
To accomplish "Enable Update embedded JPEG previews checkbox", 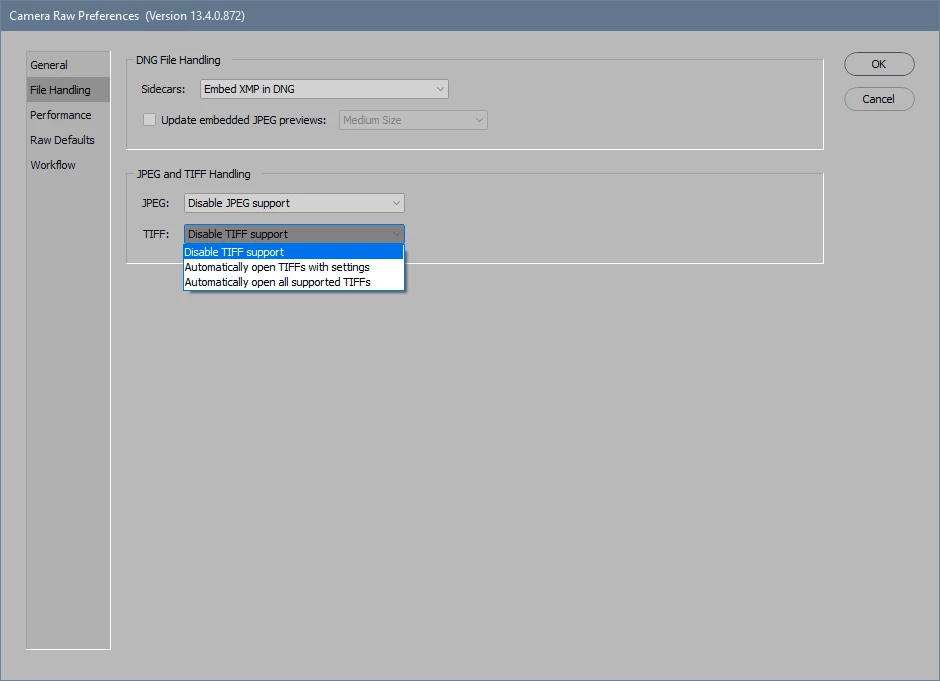I will 149,120.
